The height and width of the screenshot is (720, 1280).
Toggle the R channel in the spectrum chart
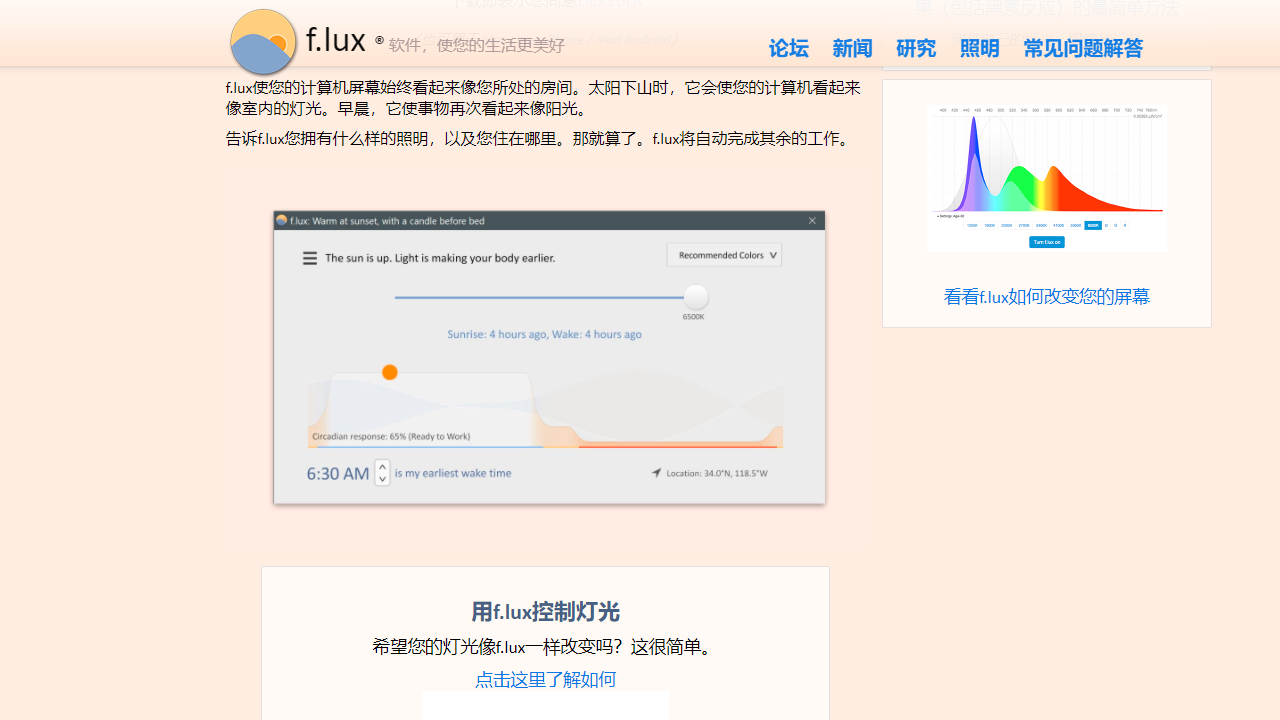pos(1125,225)
